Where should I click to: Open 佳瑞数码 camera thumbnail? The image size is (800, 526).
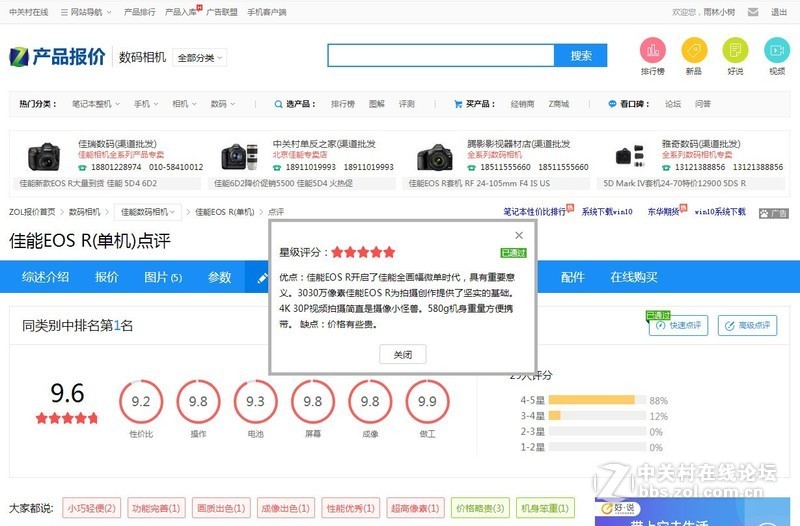[44, 156]
